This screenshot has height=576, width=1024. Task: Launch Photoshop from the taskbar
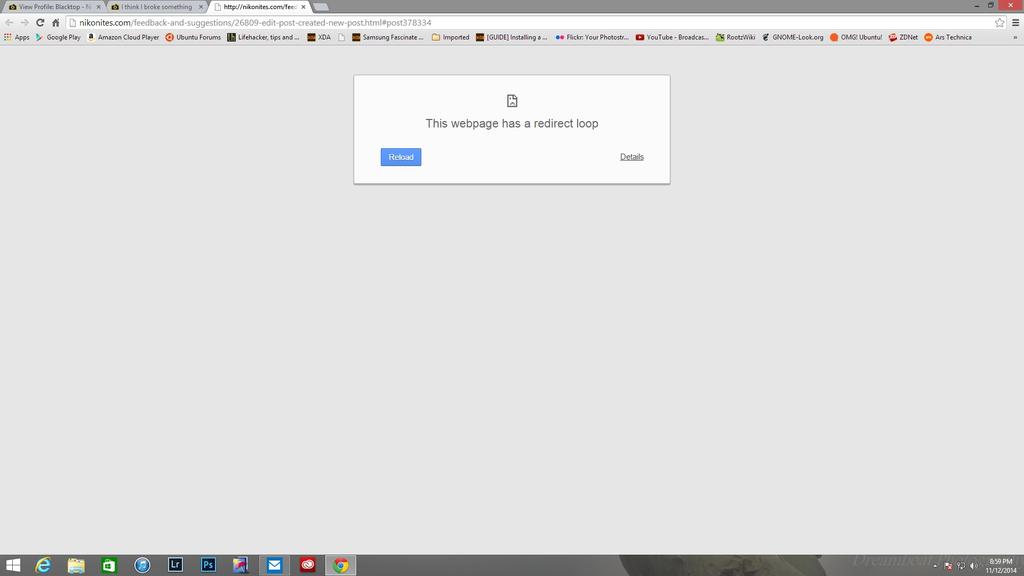(208, 565)
